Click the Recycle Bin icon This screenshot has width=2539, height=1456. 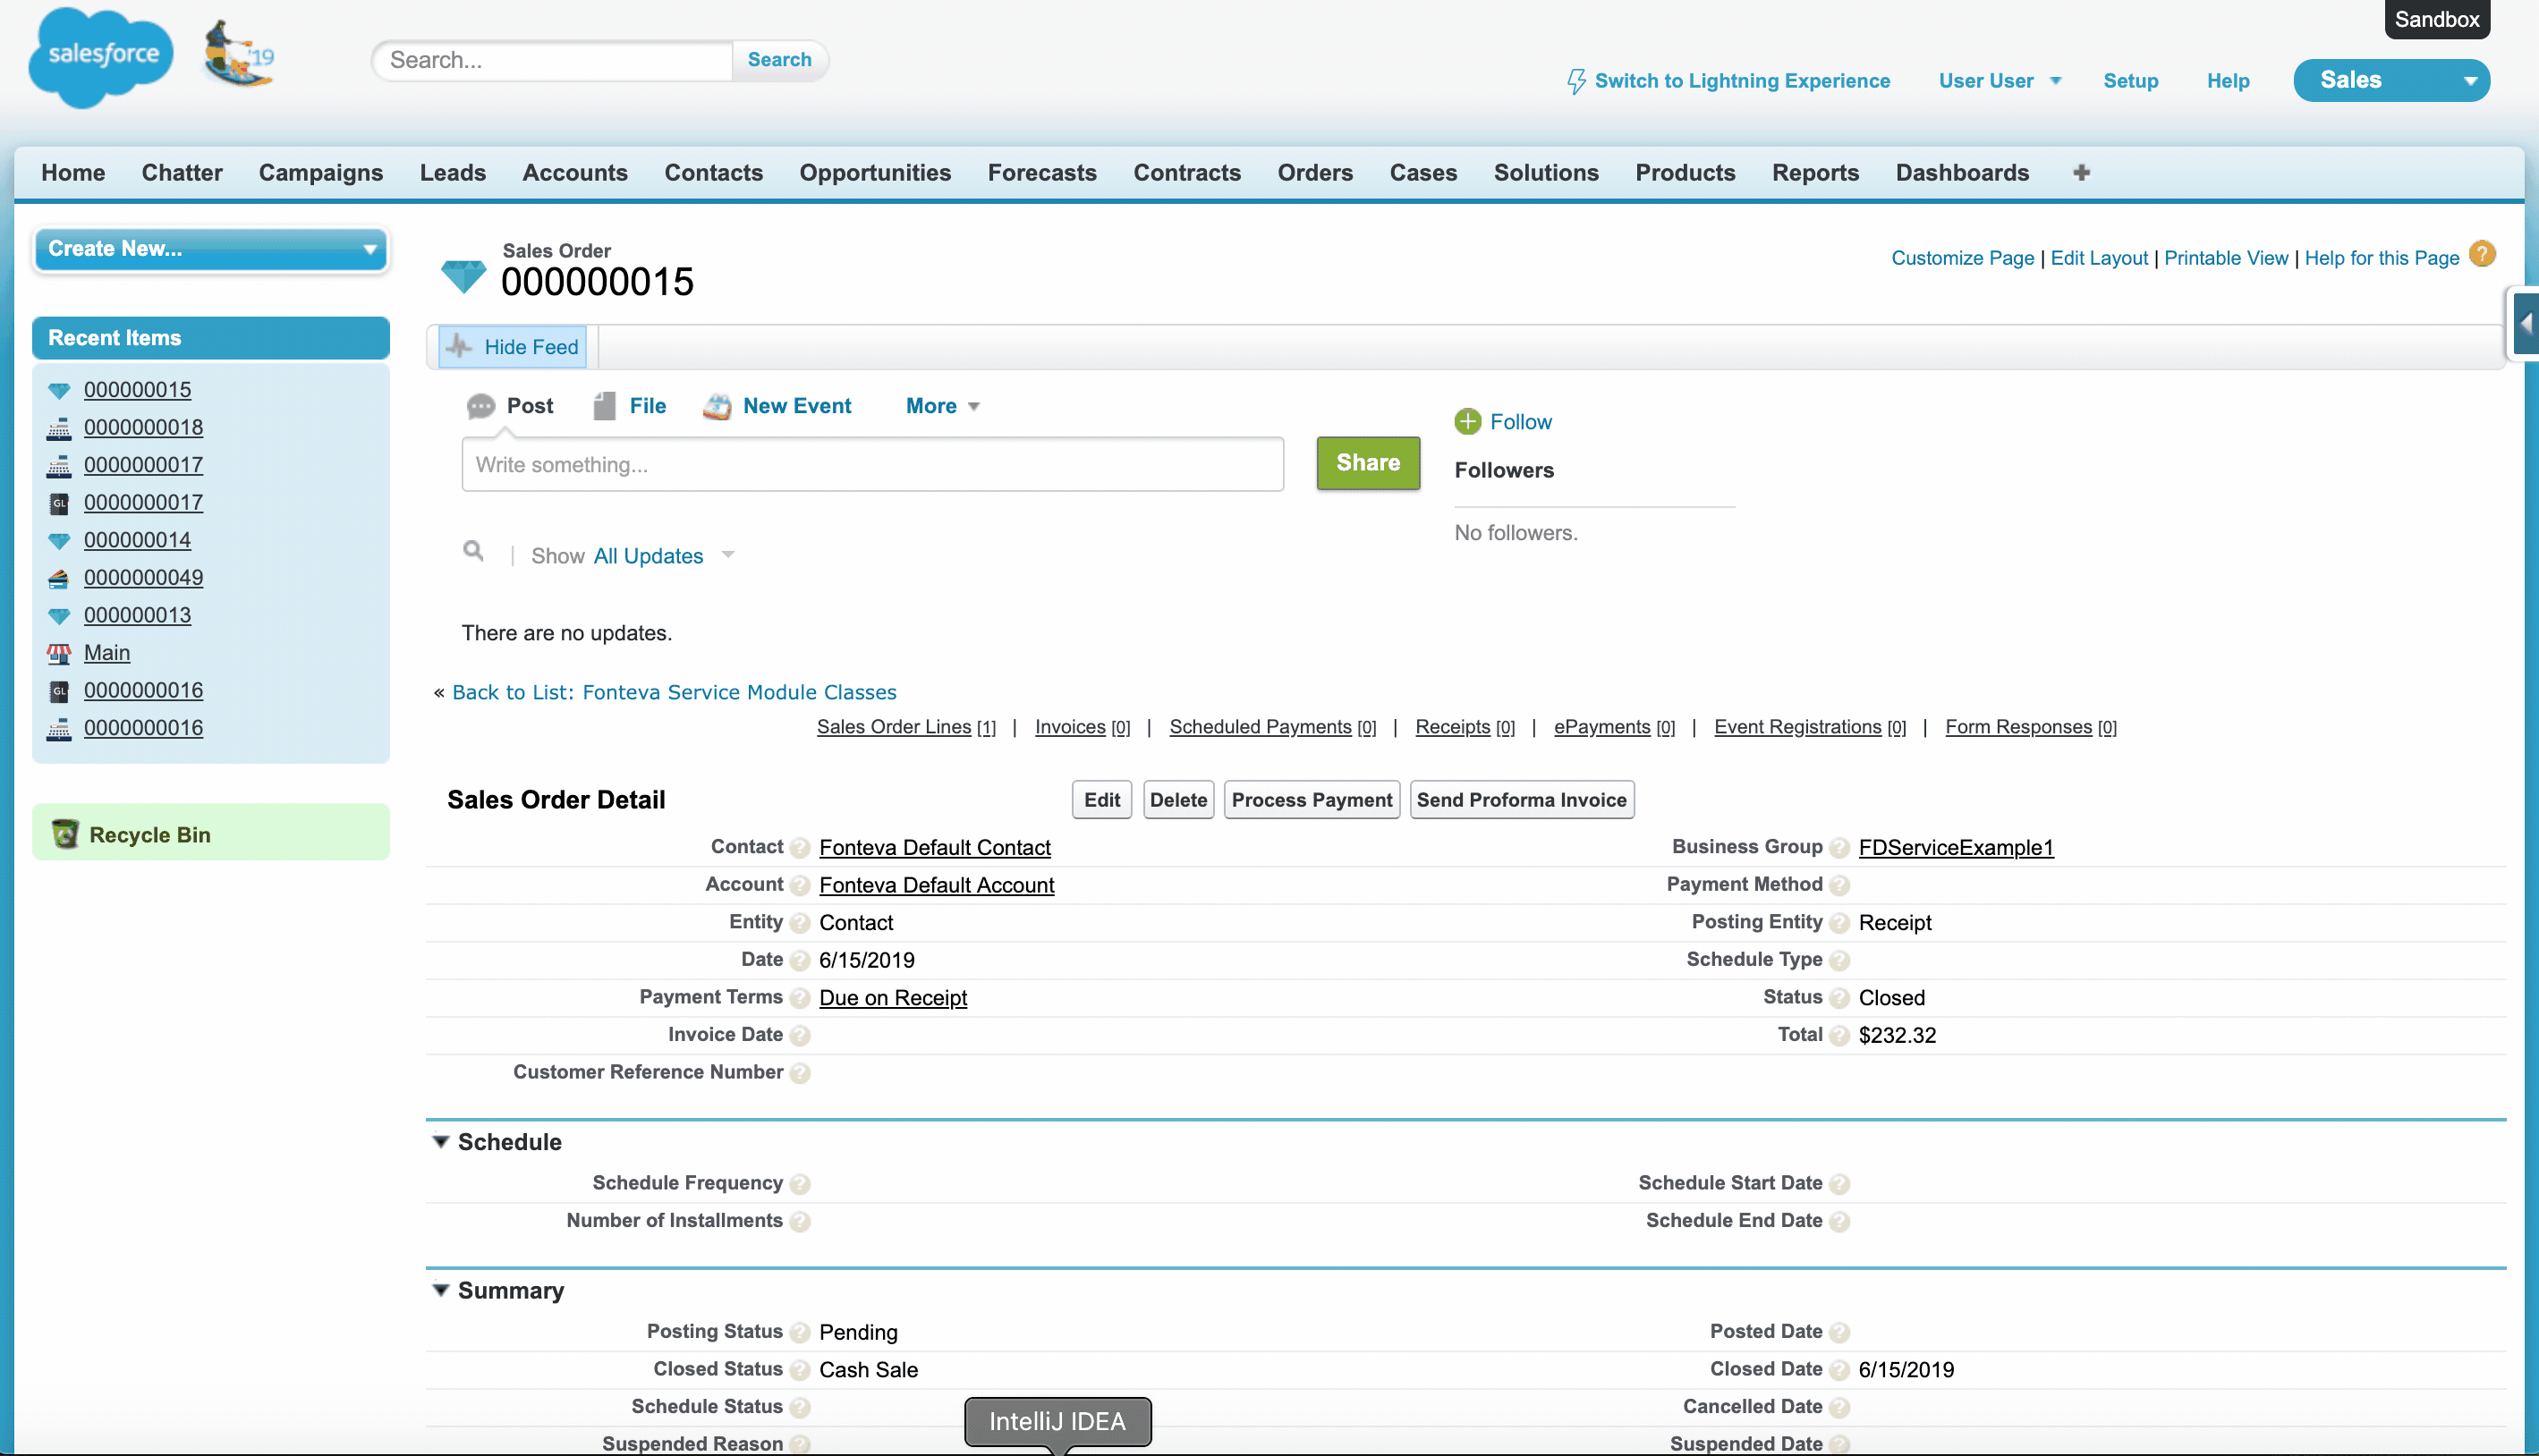click(x=65, y=834)
